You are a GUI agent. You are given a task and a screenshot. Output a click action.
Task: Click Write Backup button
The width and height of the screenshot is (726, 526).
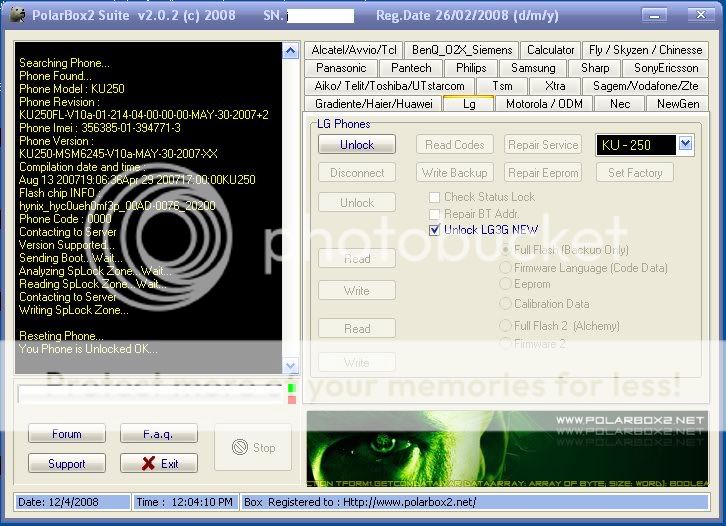[455, 172]
